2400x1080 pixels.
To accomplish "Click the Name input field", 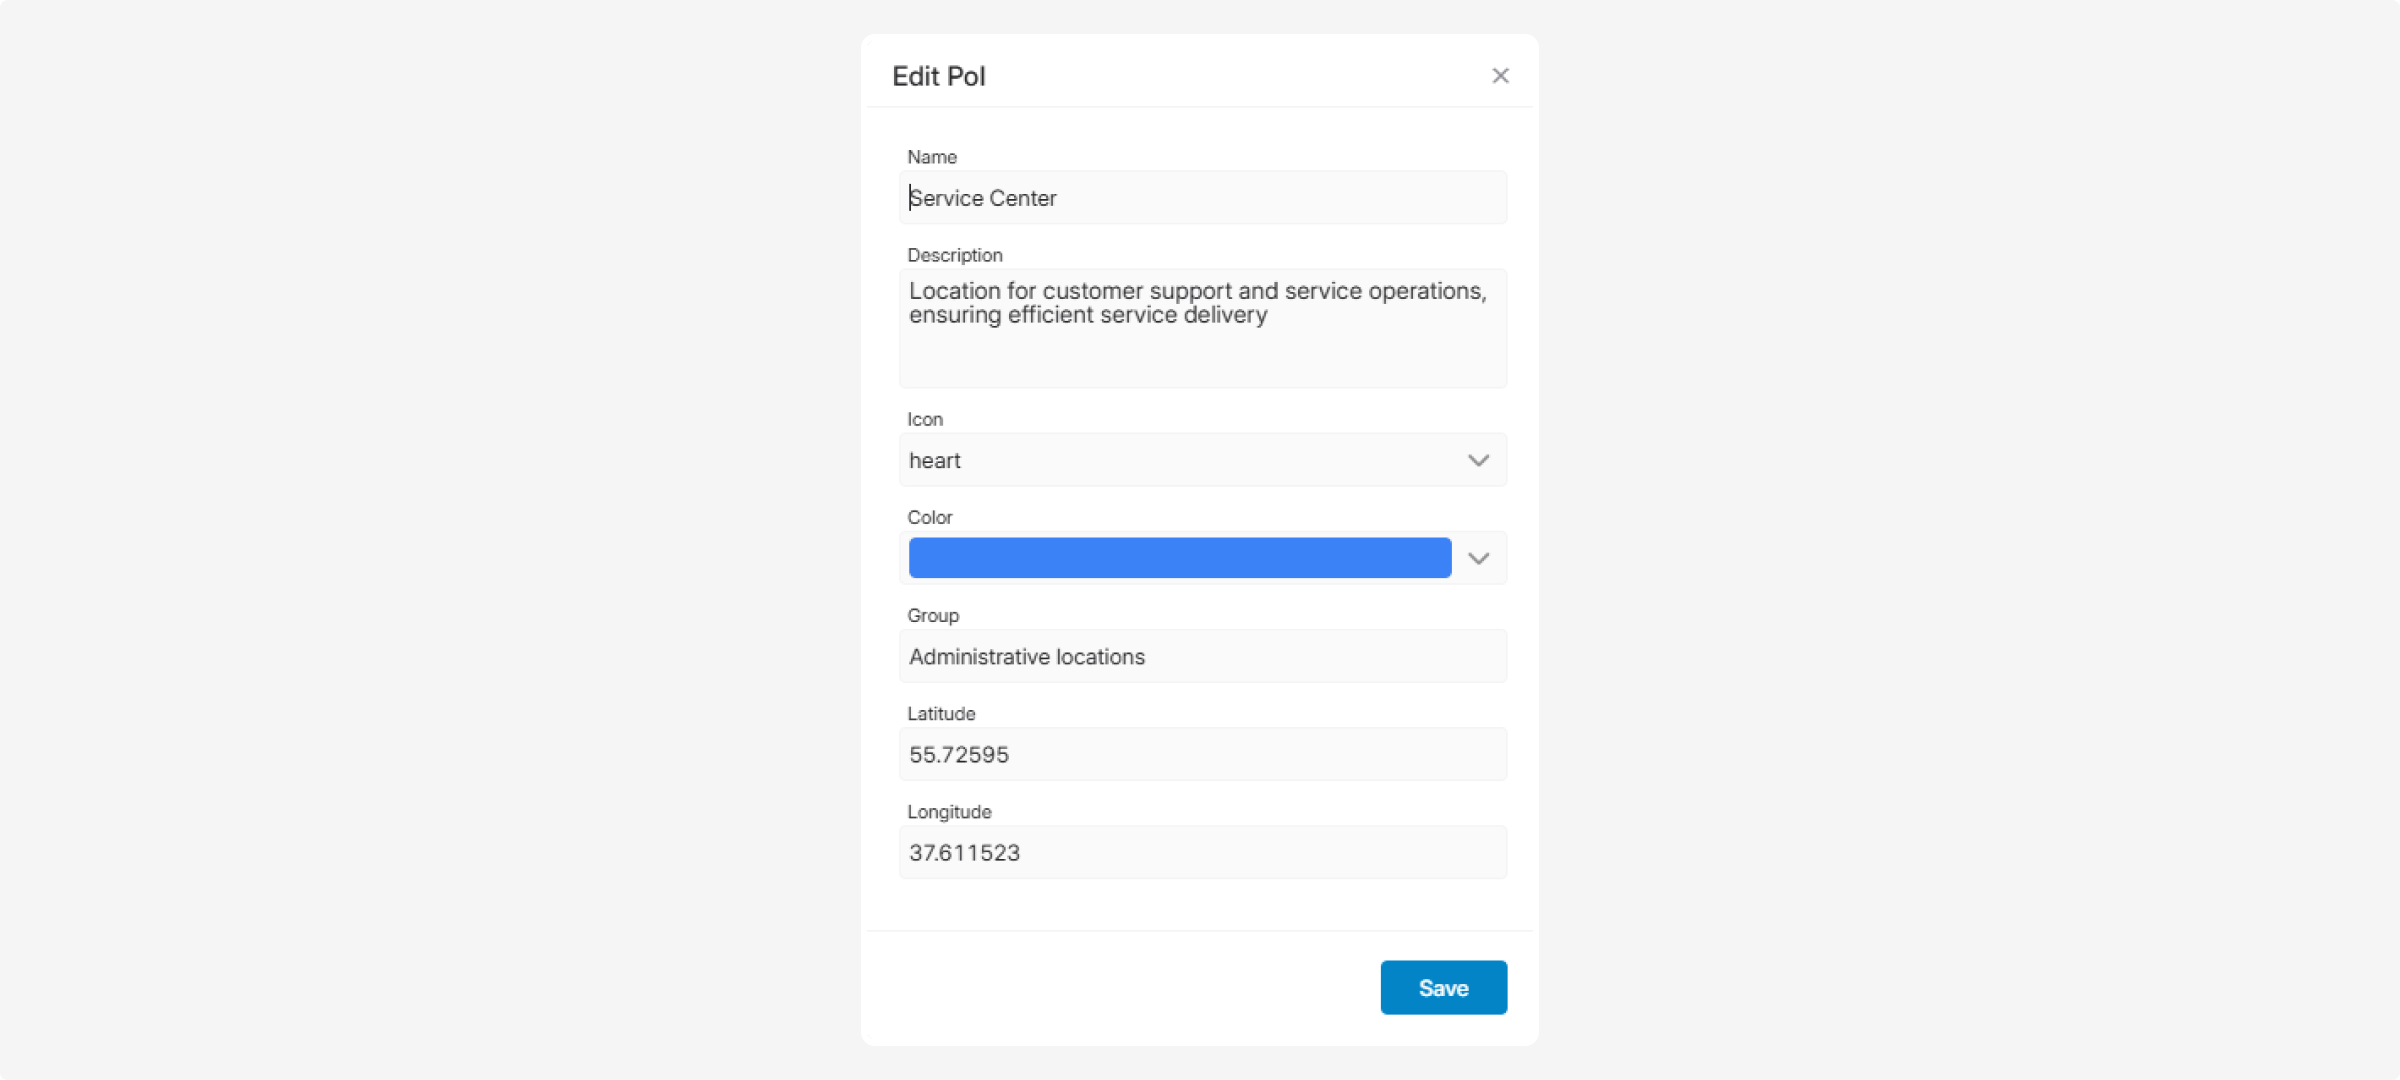I will tap(1202, 198).
